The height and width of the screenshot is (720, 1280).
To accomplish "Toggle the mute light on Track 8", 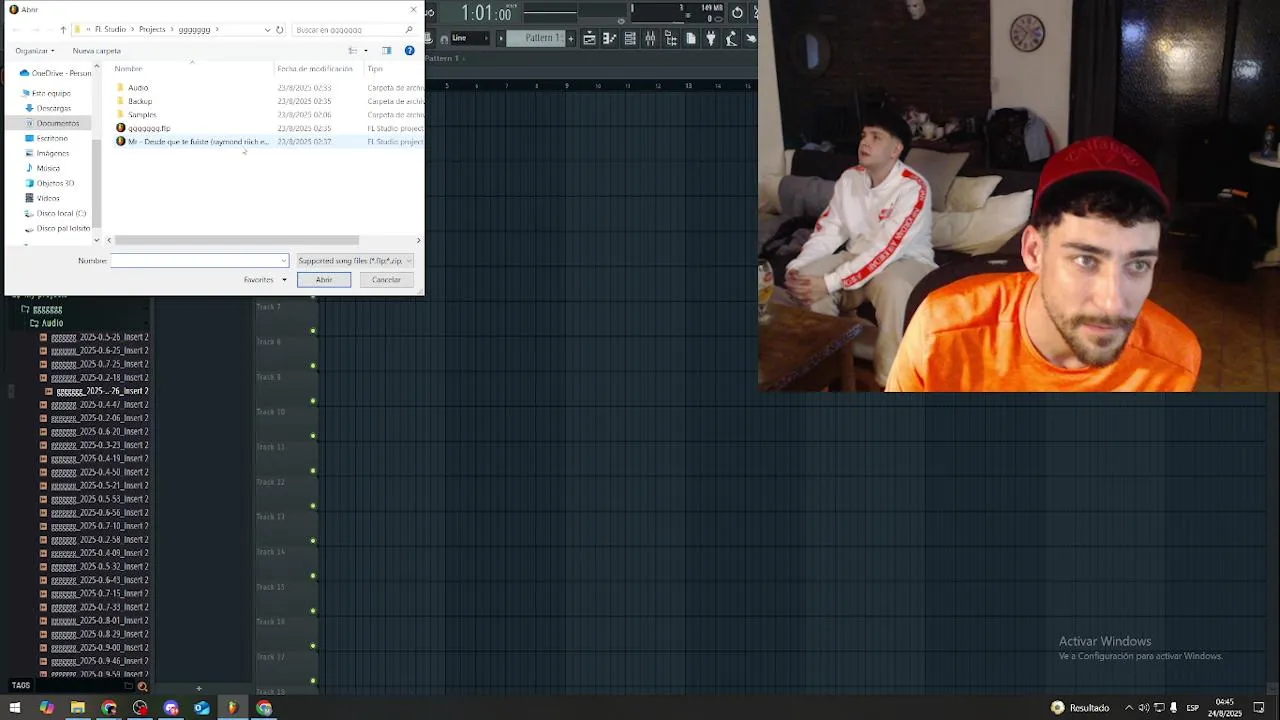I will [x=313, y=366].
